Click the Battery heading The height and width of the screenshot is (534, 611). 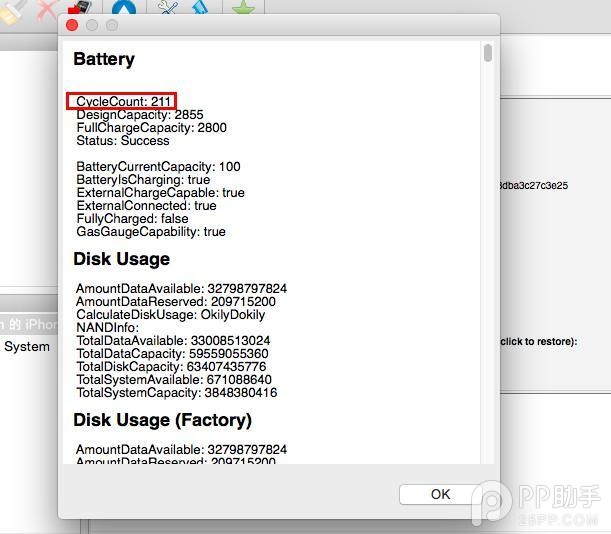104,59
